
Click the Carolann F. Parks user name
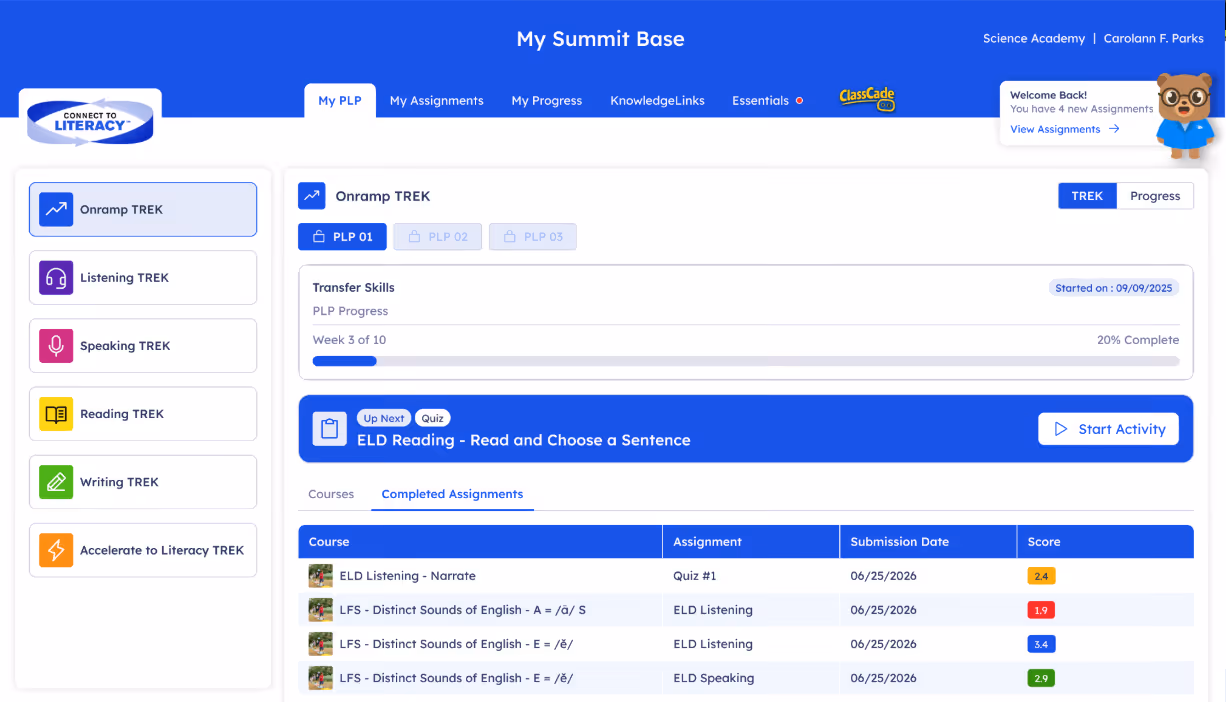click(x=1154, y=39)
